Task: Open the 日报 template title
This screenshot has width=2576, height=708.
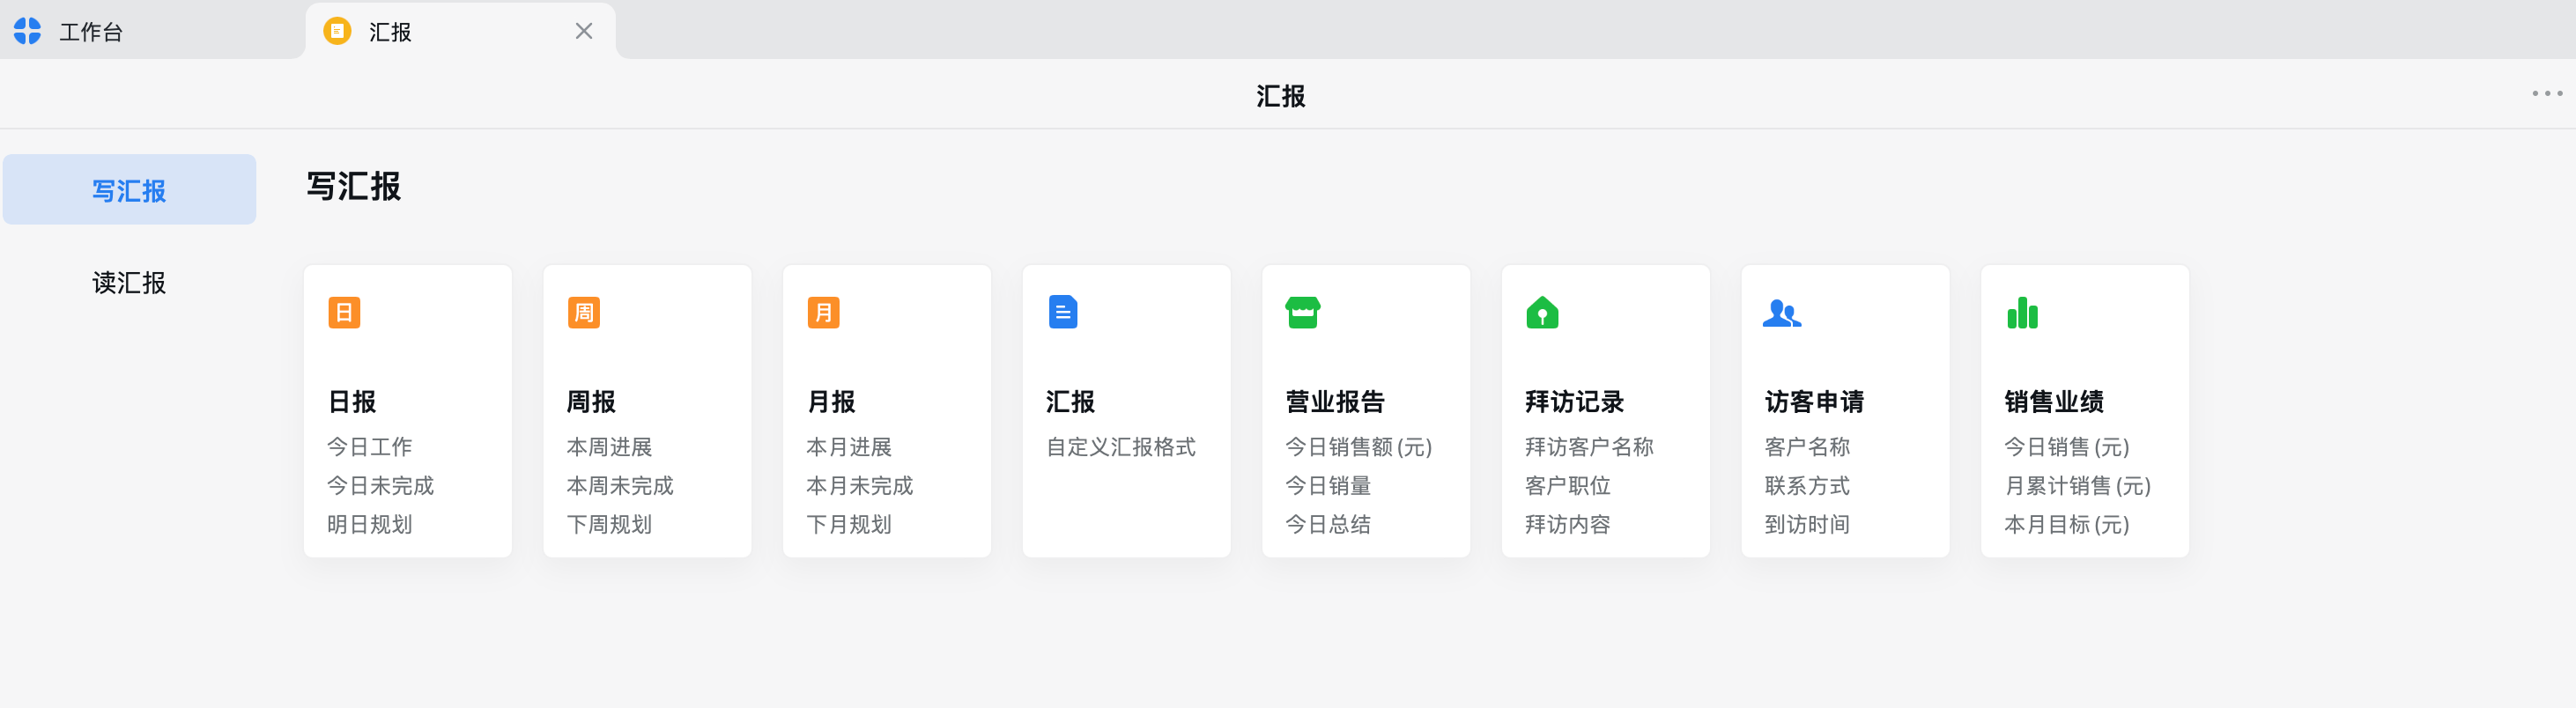Action: click(352, 401)
